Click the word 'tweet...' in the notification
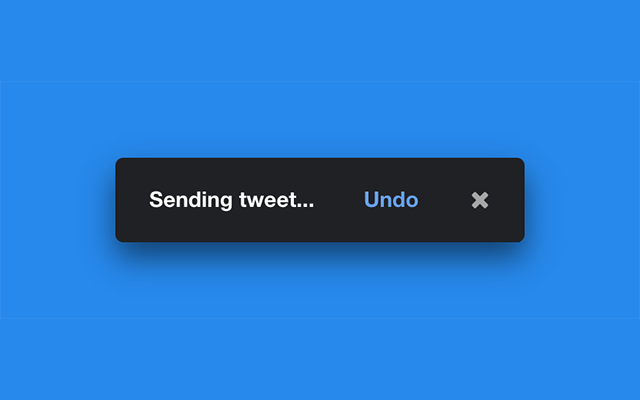Screen dimensions: 640x400 point(277,200)
